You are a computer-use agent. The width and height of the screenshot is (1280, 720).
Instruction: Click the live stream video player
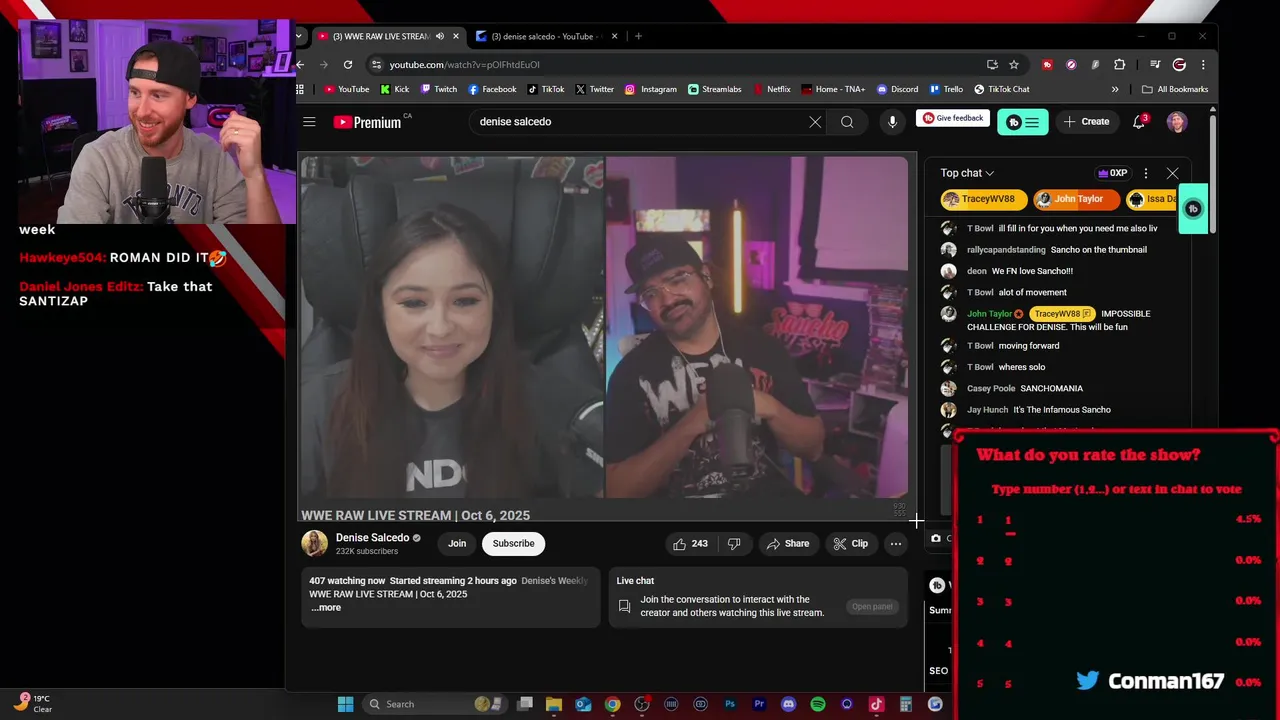(605, 327)
